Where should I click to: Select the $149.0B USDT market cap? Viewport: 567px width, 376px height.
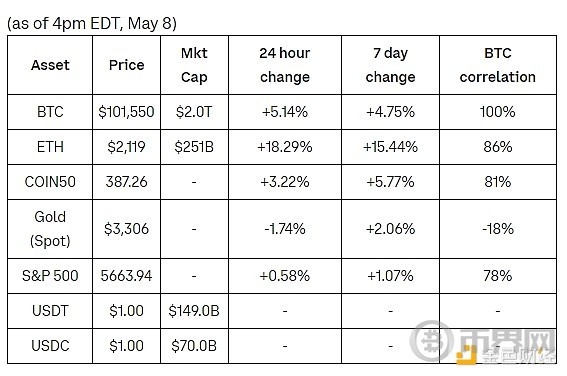click(194, 311)
